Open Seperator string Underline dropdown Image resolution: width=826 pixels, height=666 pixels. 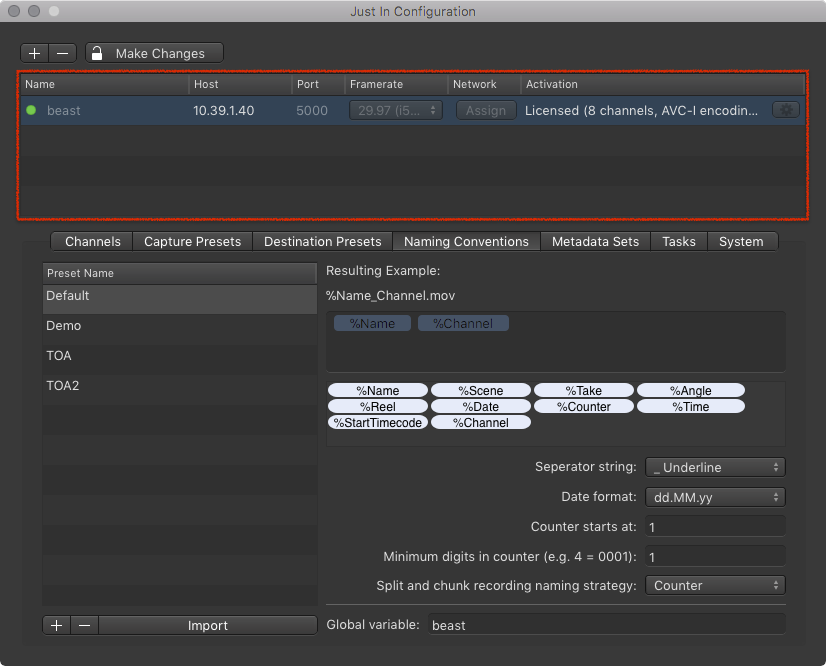[715, 467]
